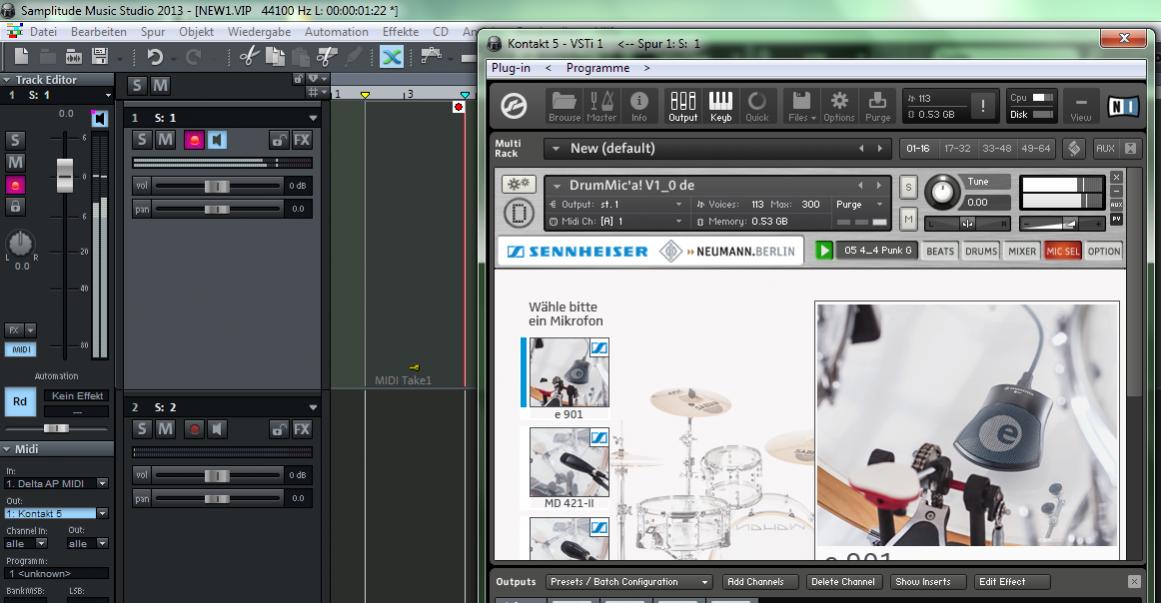The width and height of the screenshot is (1161, 603).
Task: Open New (default) multi rack dropdown
Action: tap(555, 148)
